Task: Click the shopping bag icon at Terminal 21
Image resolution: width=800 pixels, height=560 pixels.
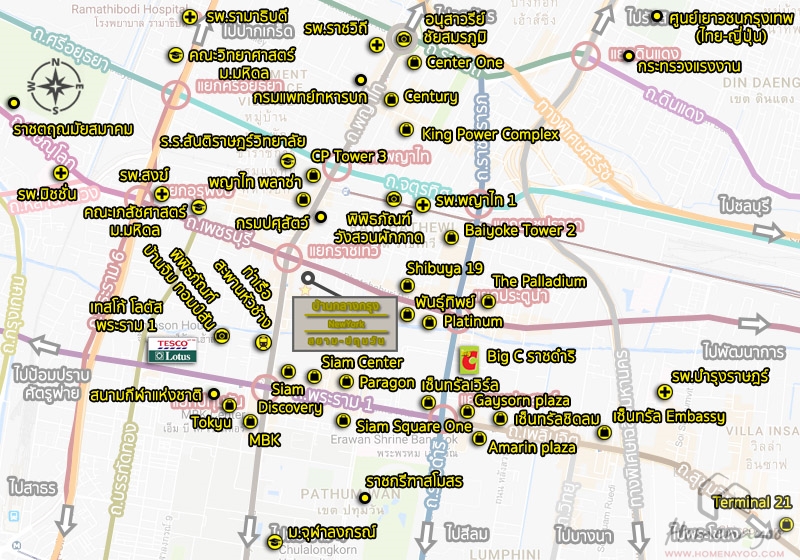Action: (785, 524)
